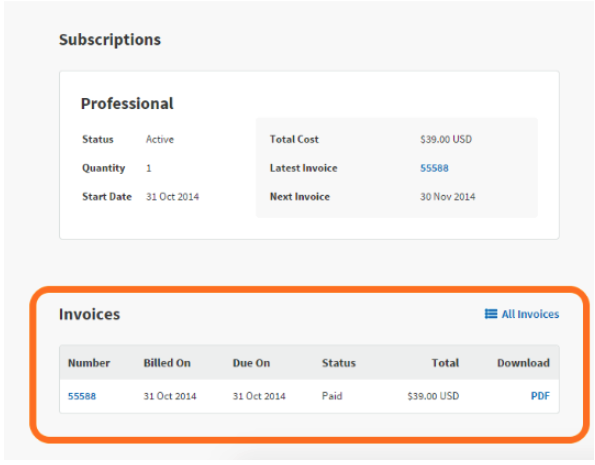This screenshot has height=465, width=595.
Task: Click the Total Cost label
Action: [294, 139]
